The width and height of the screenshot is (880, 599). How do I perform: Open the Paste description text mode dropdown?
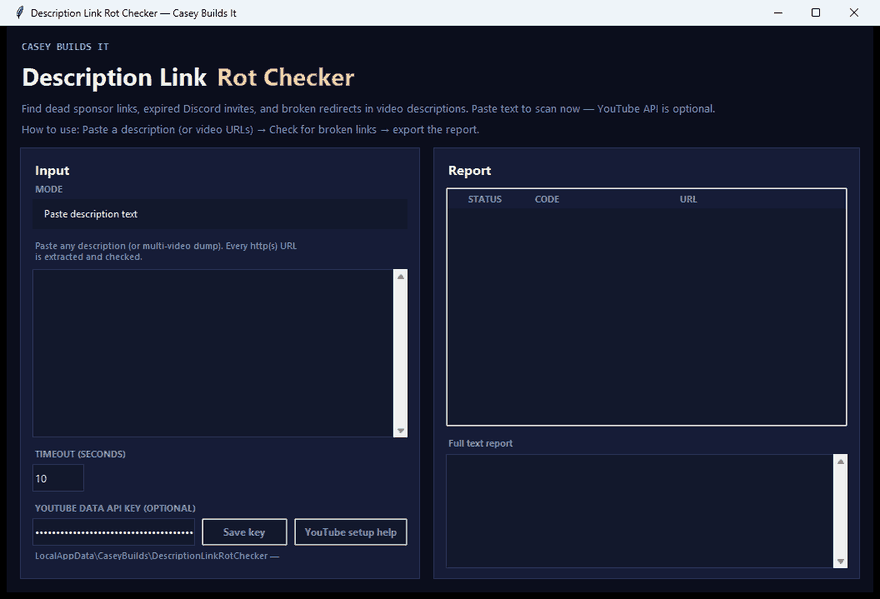220,214
